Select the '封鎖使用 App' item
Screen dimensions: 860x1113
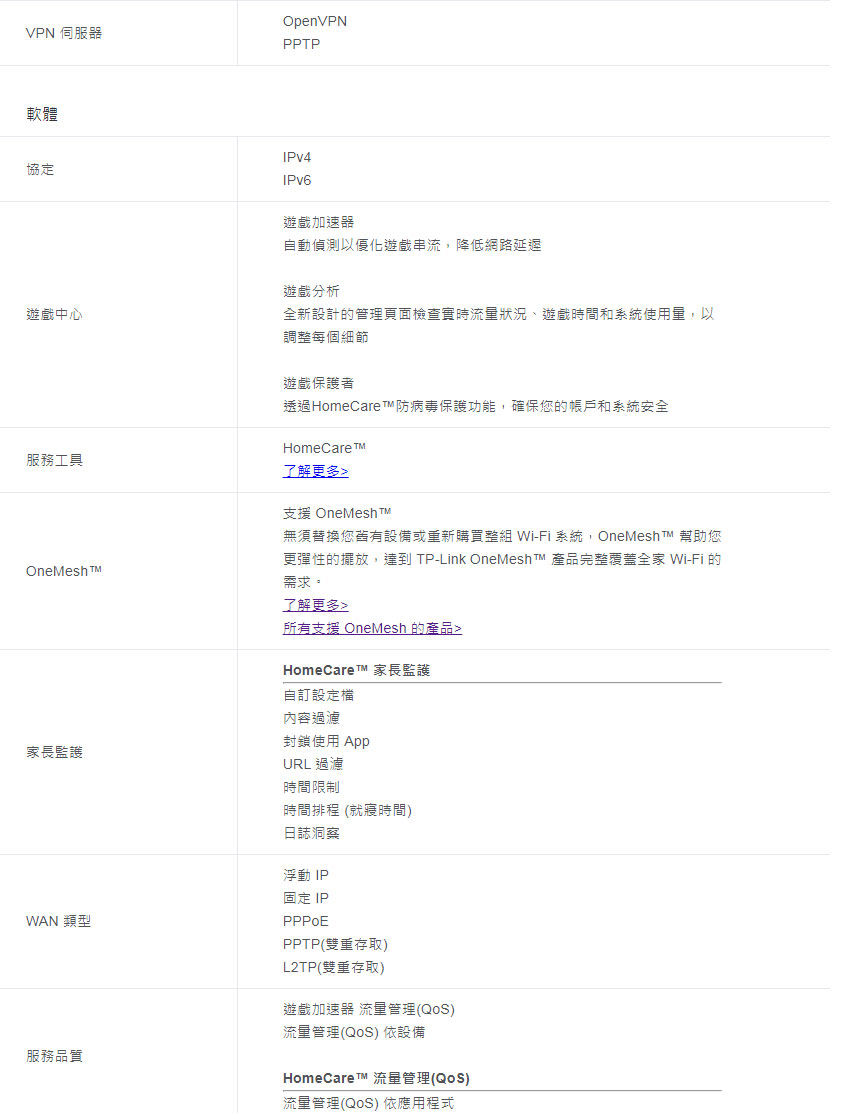point(326,741)
